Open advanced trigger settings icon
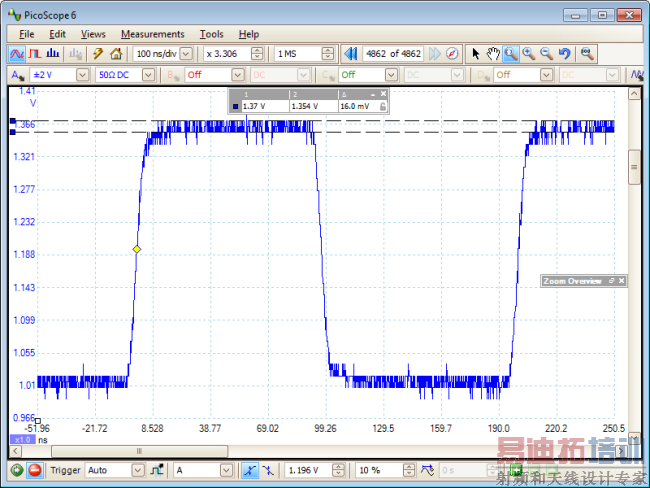650x488 pixels. pyautogui.click(x=157, y=470)
